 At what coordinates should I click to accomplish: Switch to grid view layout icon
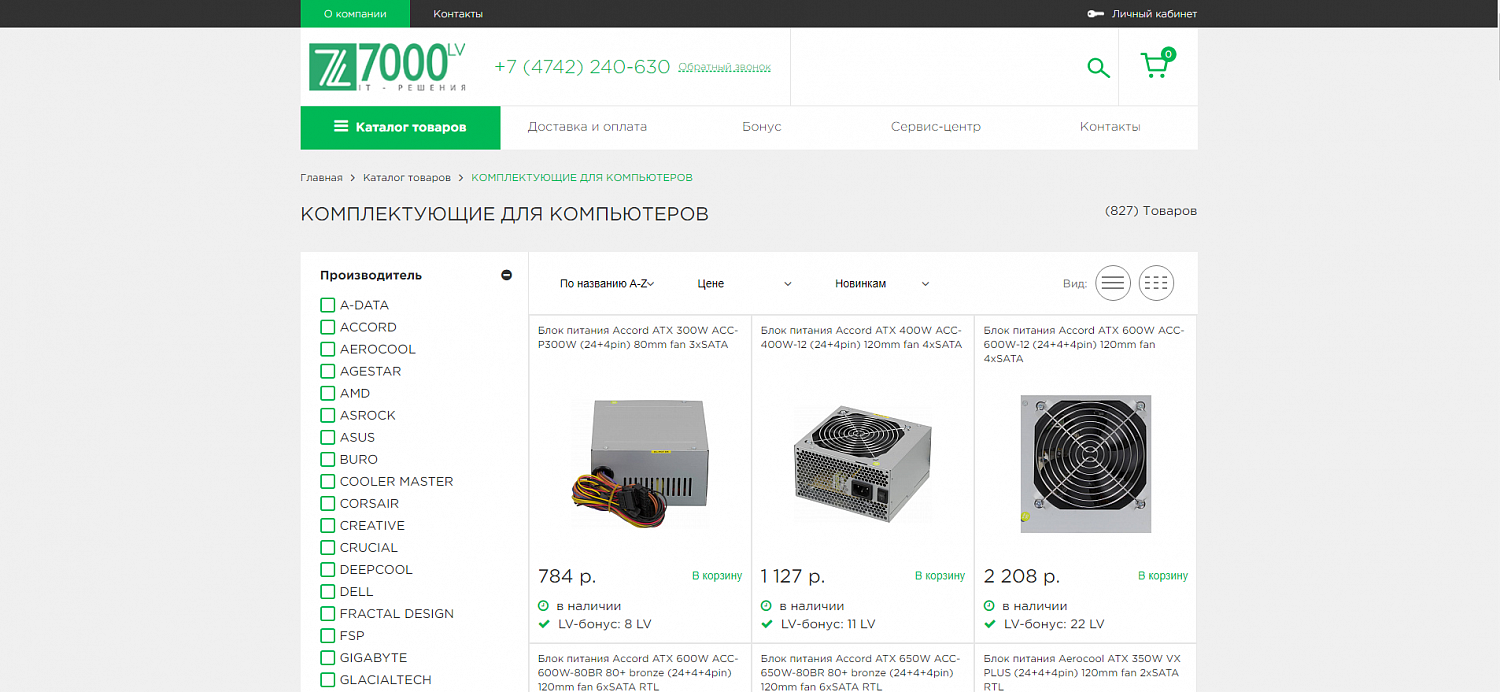1156,284
